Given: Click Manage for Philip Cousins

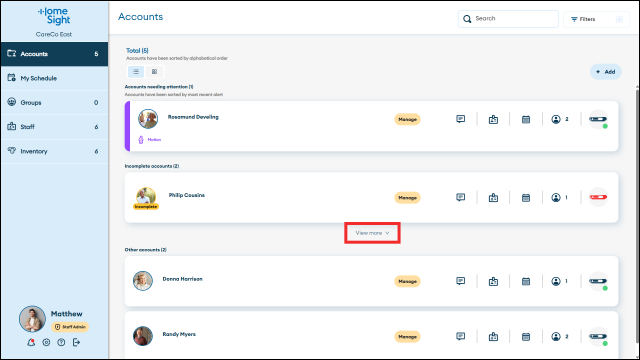Looking at the screenshot, I should click(x=407, y=198).
